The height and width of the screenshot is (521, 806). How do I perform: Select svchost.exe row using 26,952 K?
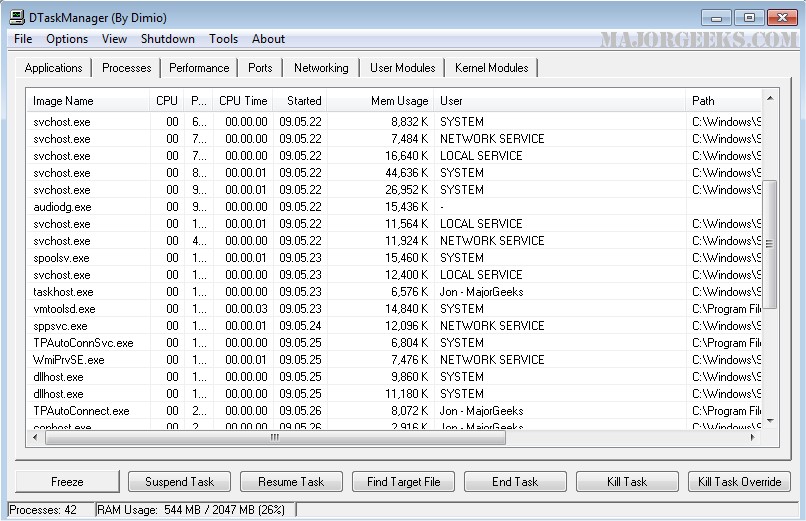(x=394, y=190)
